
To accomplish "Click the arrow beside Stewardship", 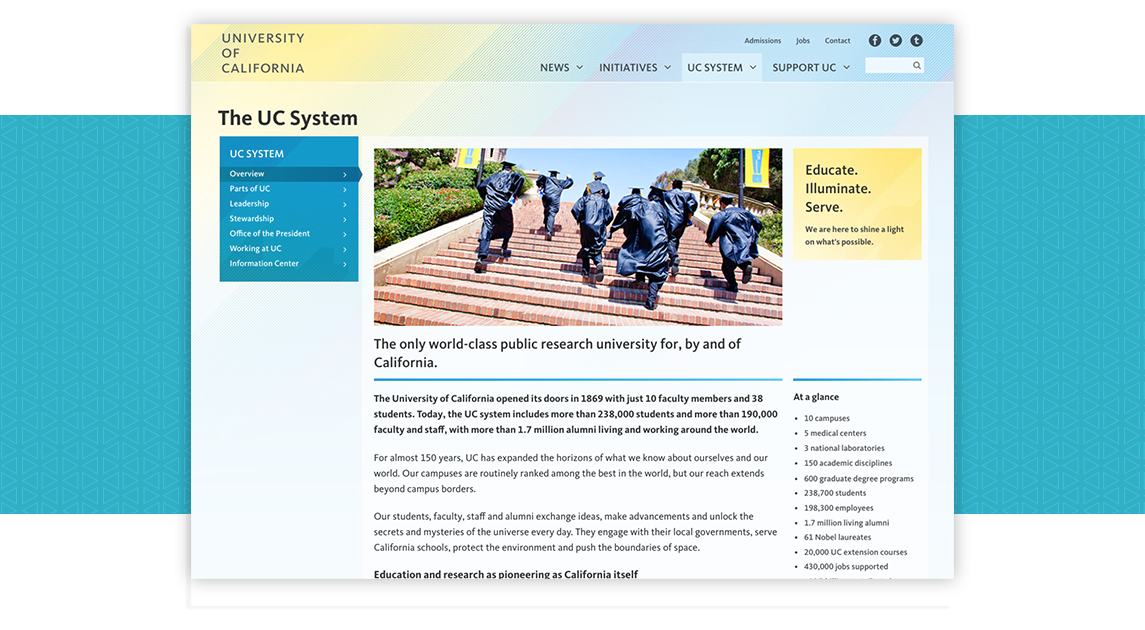I will coord(345,220).
